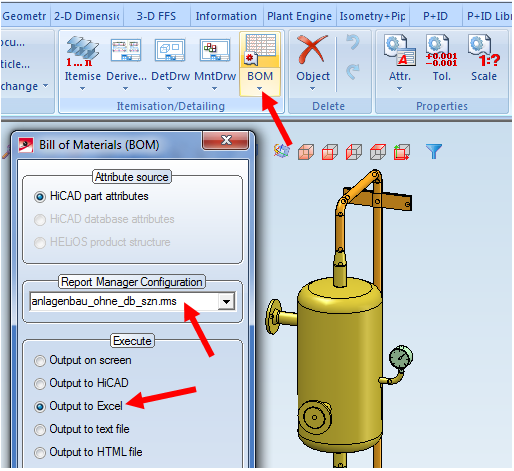Switch to P+ID tab
514x471 pixels.
point(435,16)
